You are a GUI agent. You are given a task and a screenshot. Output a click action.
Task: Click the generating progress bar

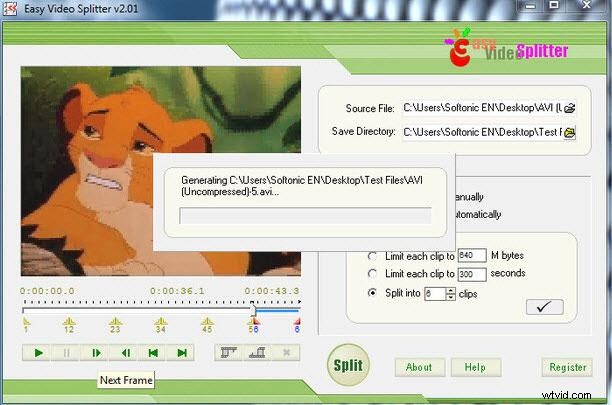305,215
